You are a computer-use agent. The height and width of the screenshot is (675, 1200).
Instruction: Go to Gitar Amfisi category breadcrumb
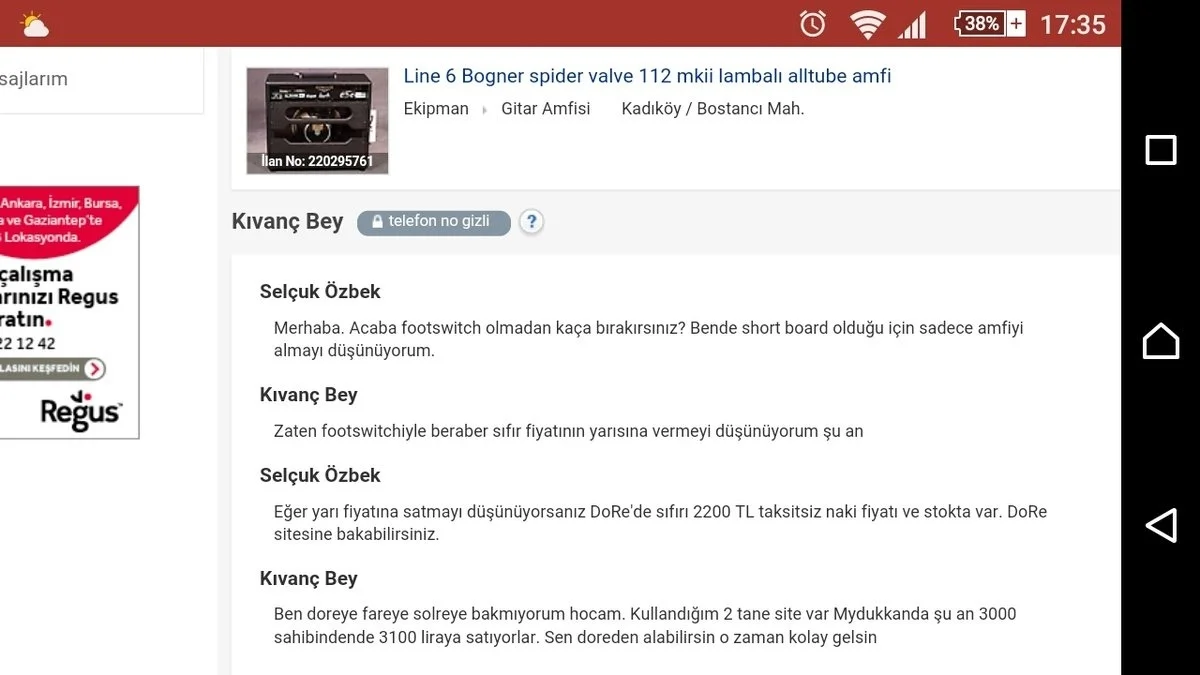546,109
